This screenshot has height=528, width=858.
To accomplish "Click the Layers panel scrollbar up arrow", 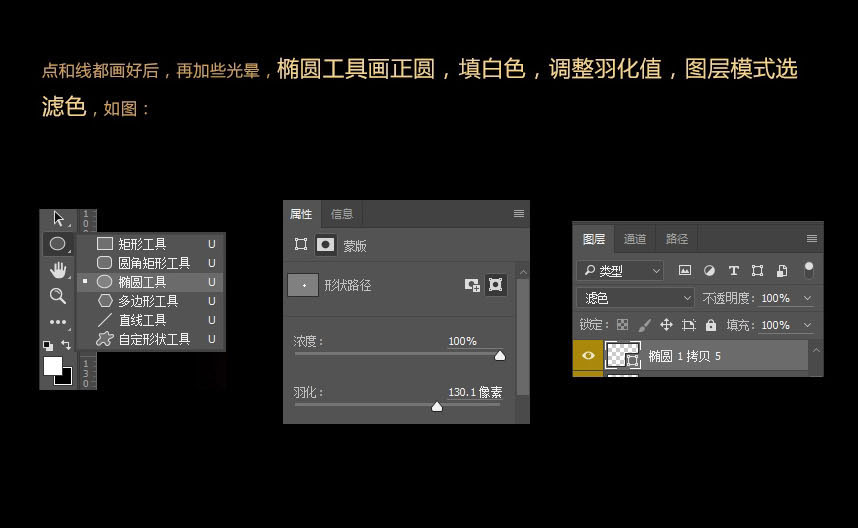I will click(816, 350).
